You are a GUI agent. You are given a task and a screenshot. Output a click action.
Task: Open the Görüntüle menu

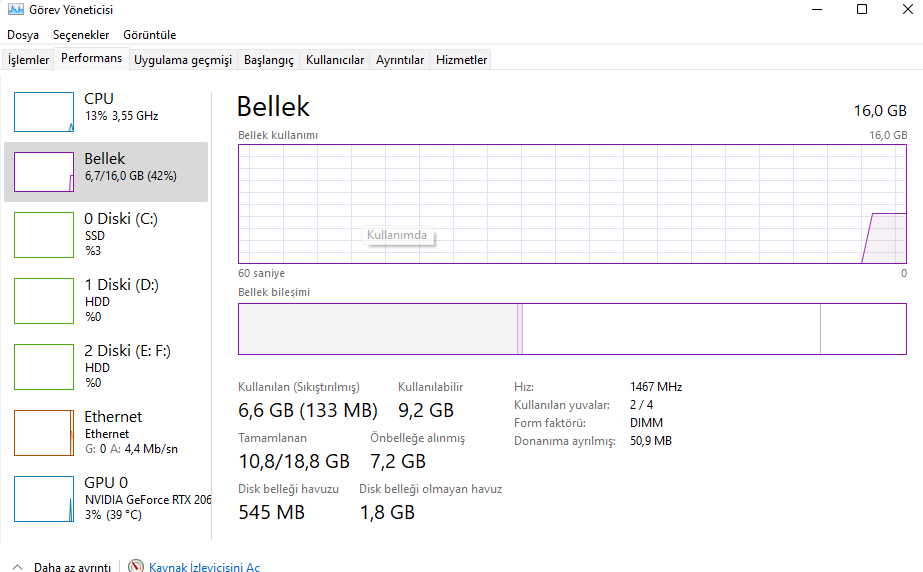point(149,35)
